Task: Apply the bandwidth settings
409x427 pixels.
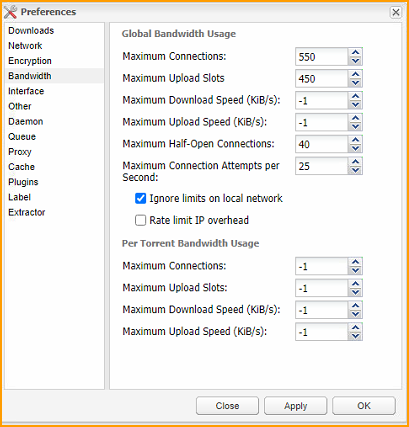Action: (x=295, y=406)
